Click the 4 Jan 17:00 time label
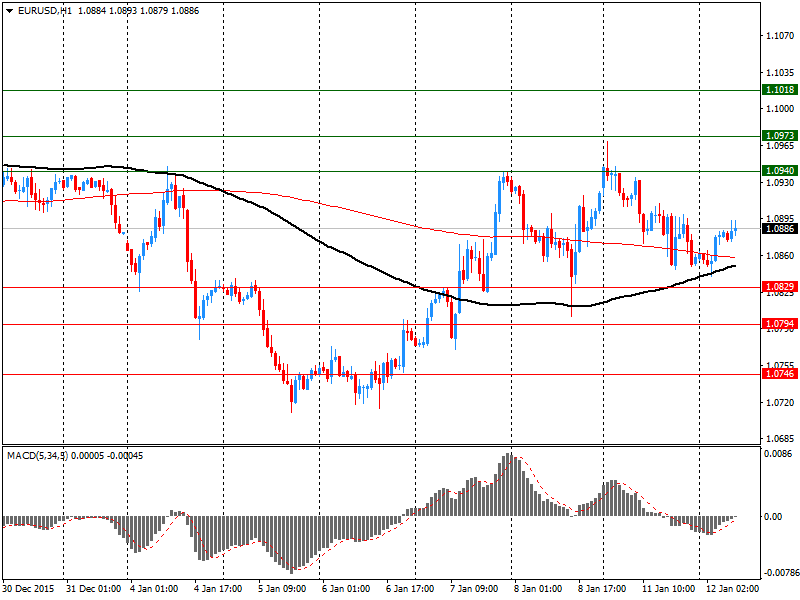 [218, 589]
